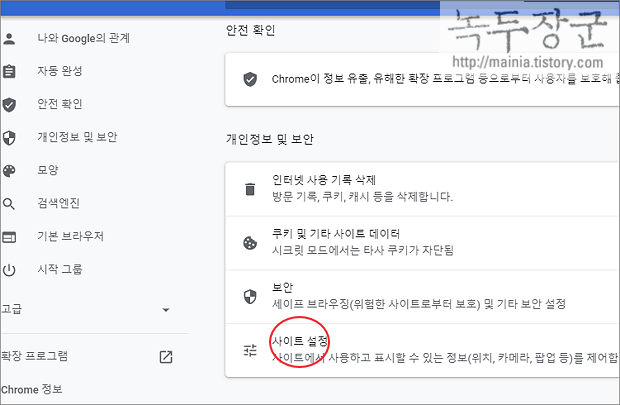Click the browser window icon beside 기본 브라우저
Viewport: 620px width, 405px height.
tap(9, 237)
